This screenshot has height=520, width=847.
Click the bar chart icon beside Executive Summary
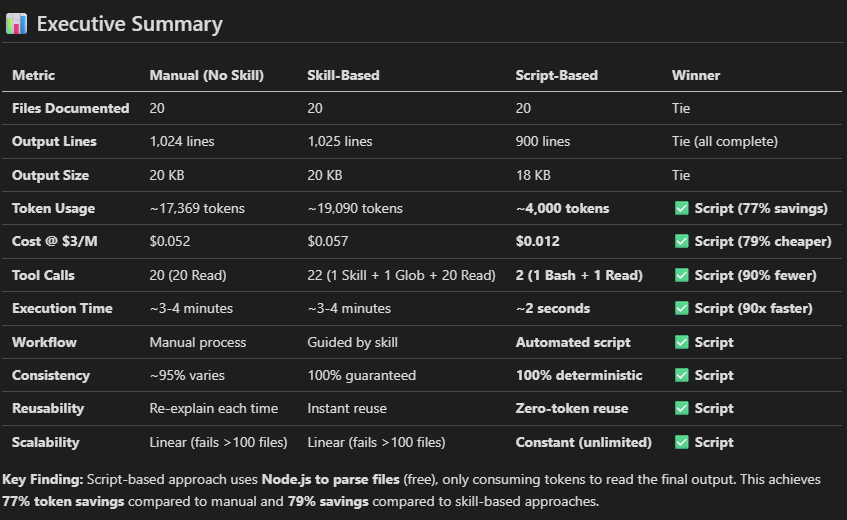tap(16, 24)
